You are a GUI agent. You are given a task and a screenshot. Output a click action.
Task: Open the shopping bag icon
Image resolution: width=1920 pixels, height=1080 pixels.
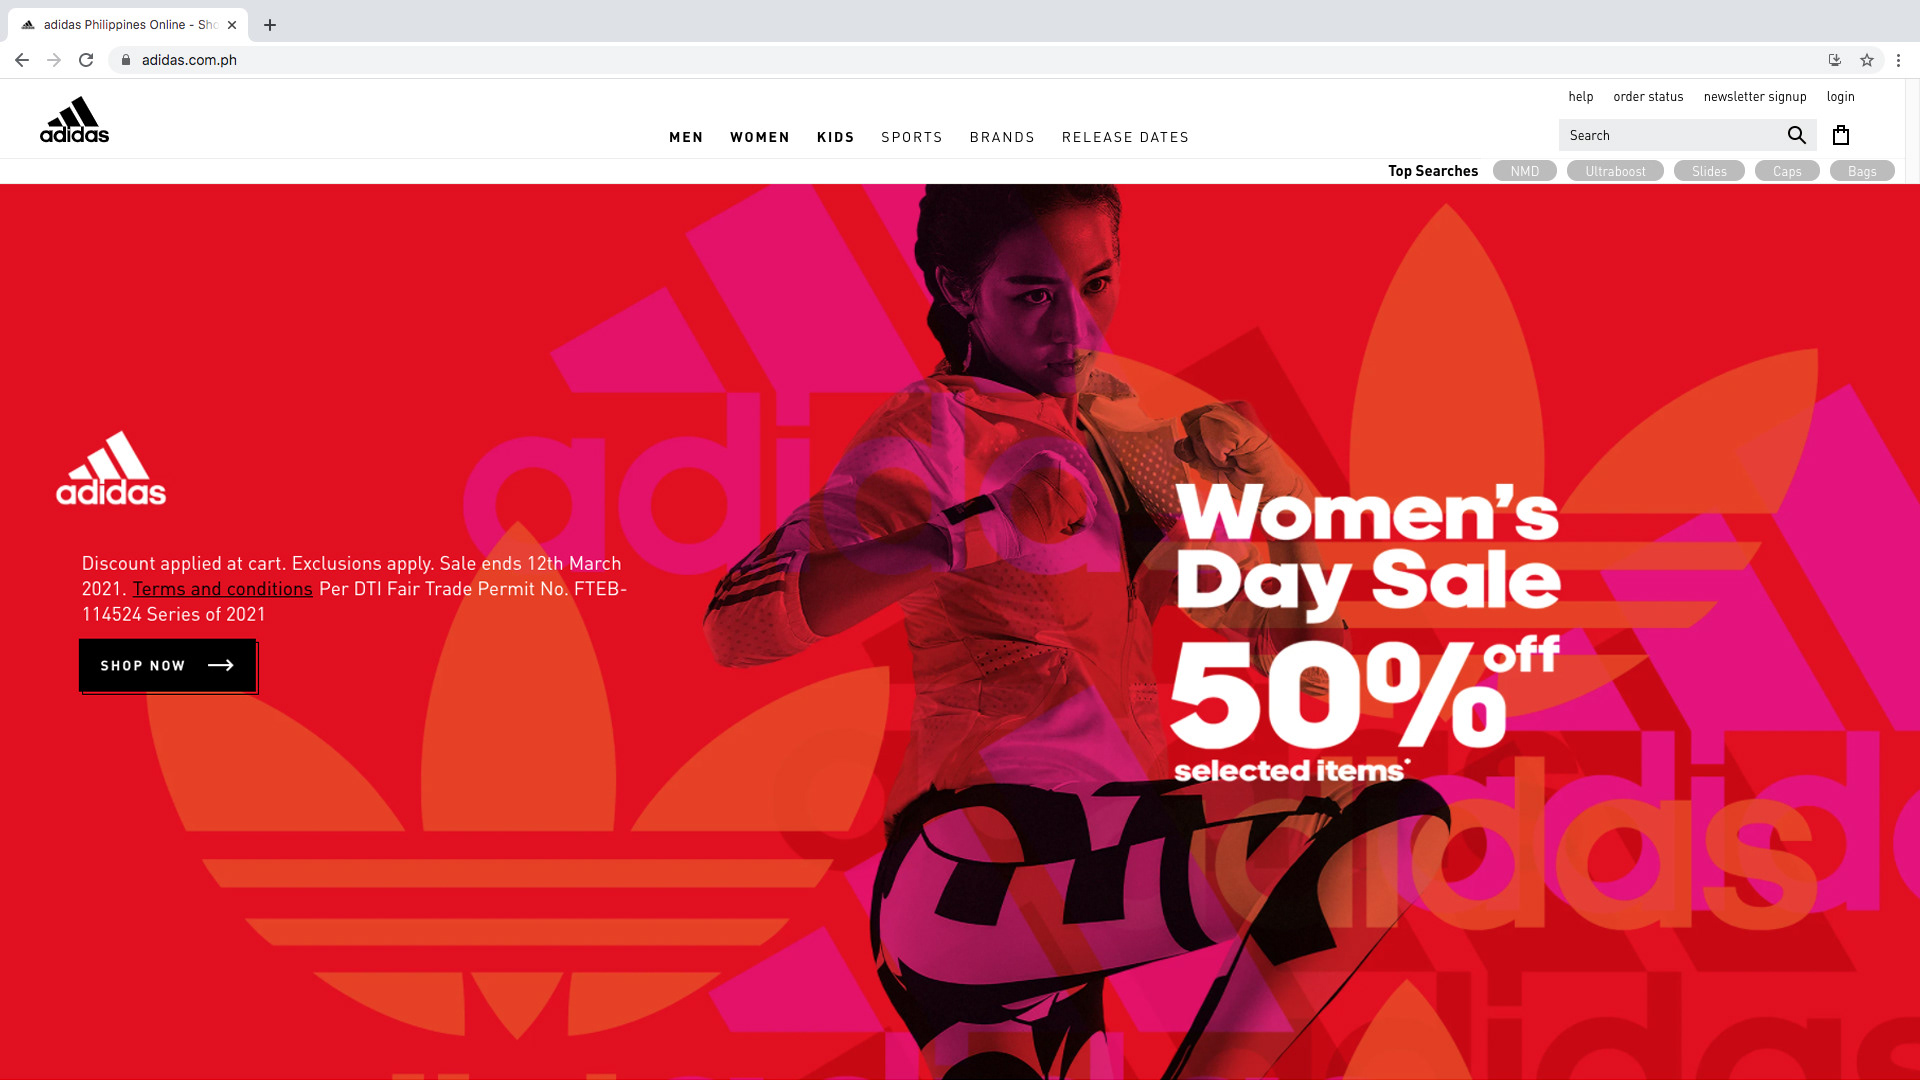[1841, 135]
